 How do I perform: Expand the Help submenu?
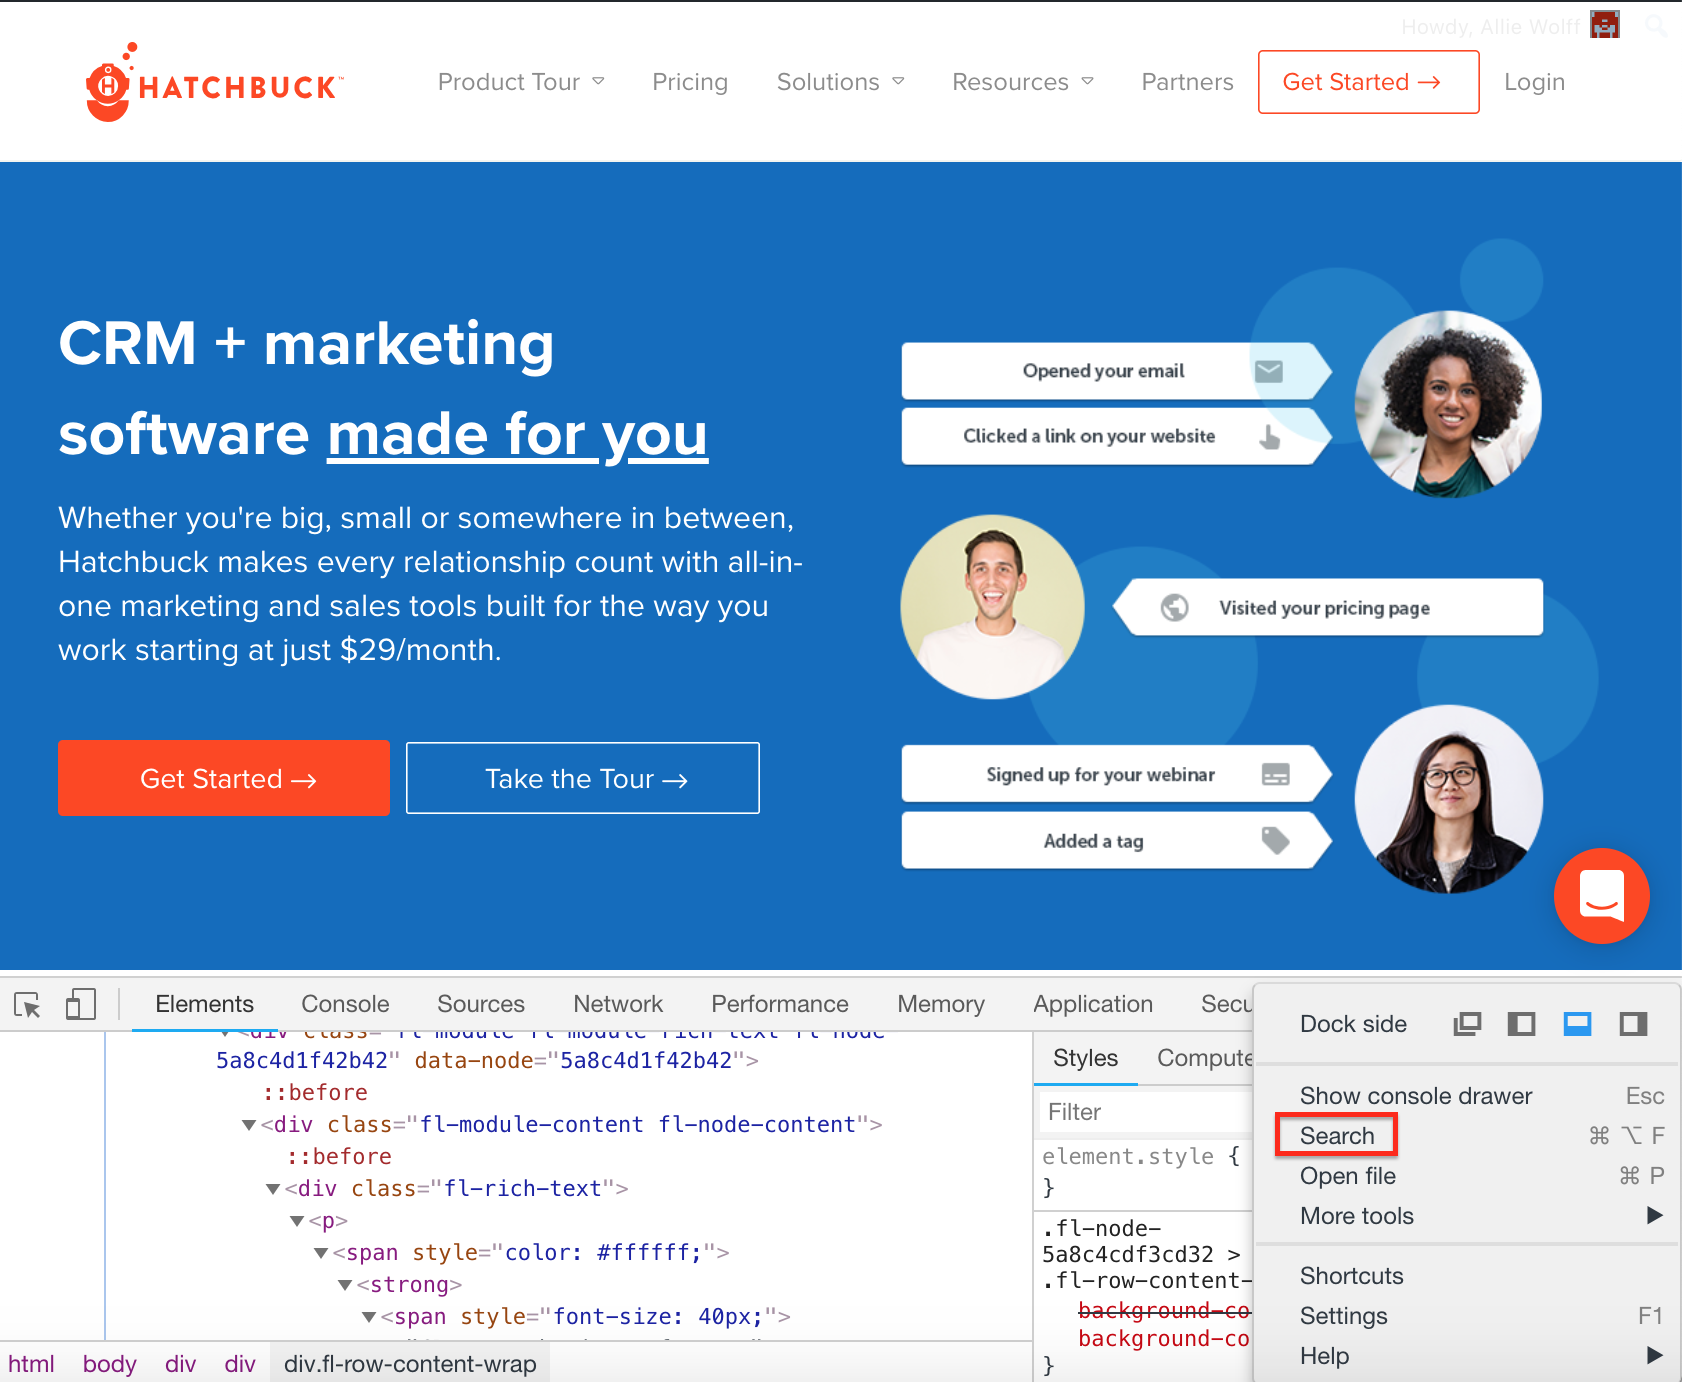click(1468, 1356)
